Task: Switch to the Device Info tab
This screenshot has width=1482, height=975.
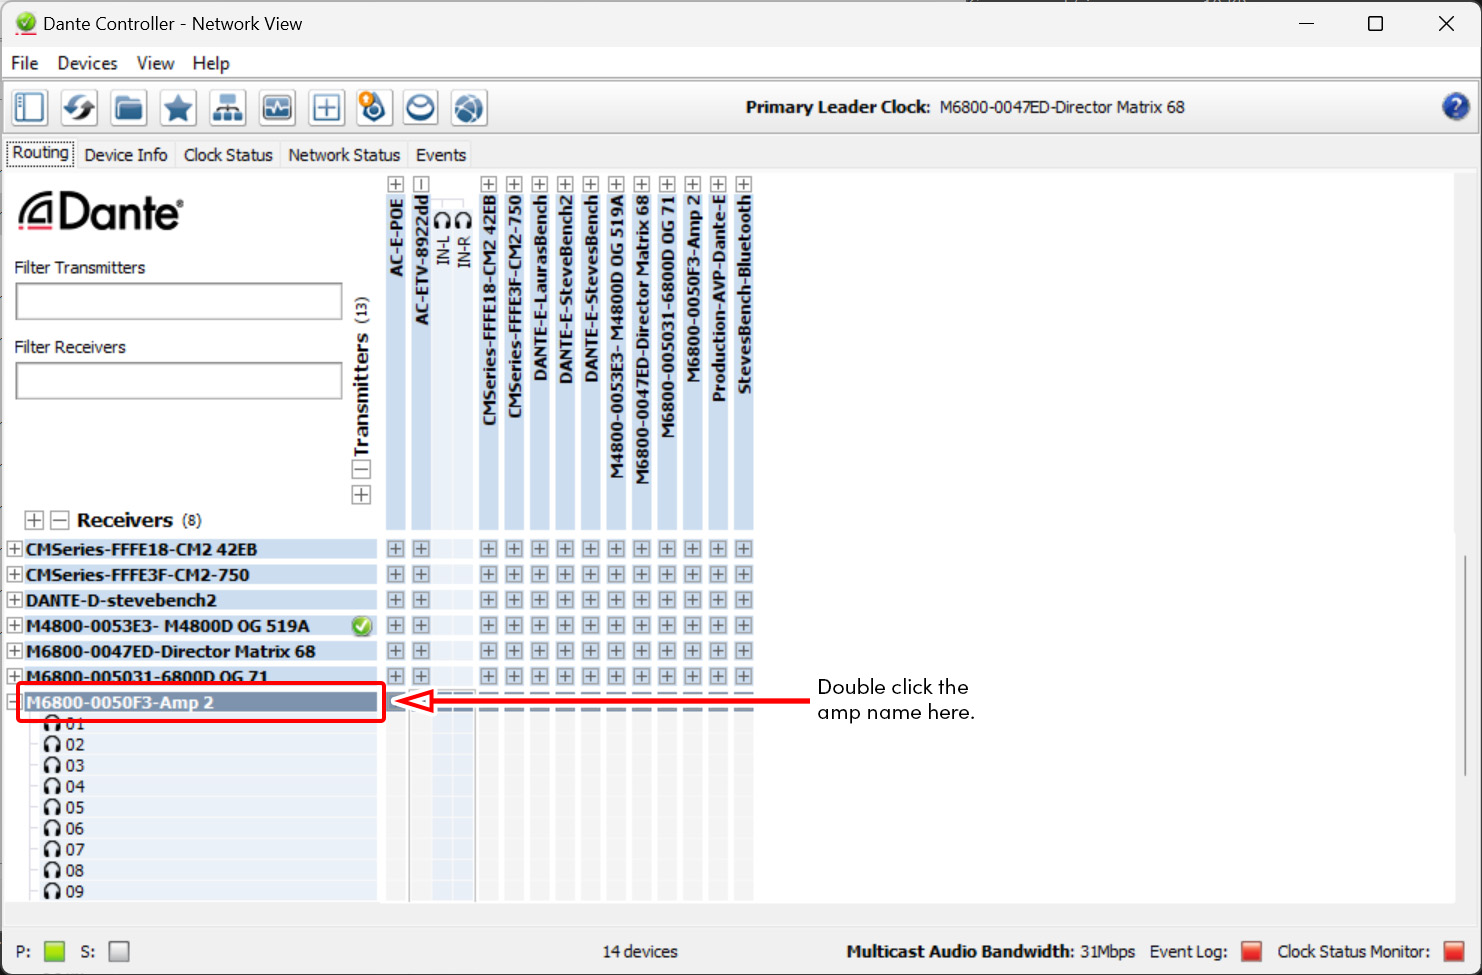Action: (x=126, y=155)
